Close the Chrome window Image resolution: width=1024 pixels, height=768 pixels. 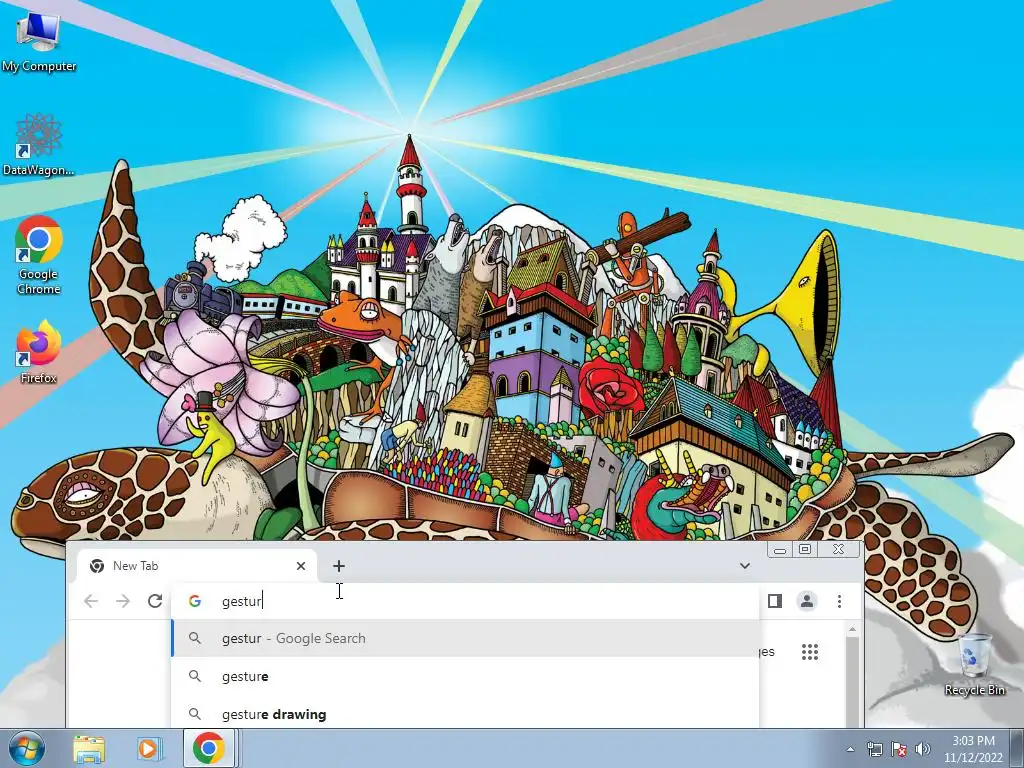(x=838, y=550)
